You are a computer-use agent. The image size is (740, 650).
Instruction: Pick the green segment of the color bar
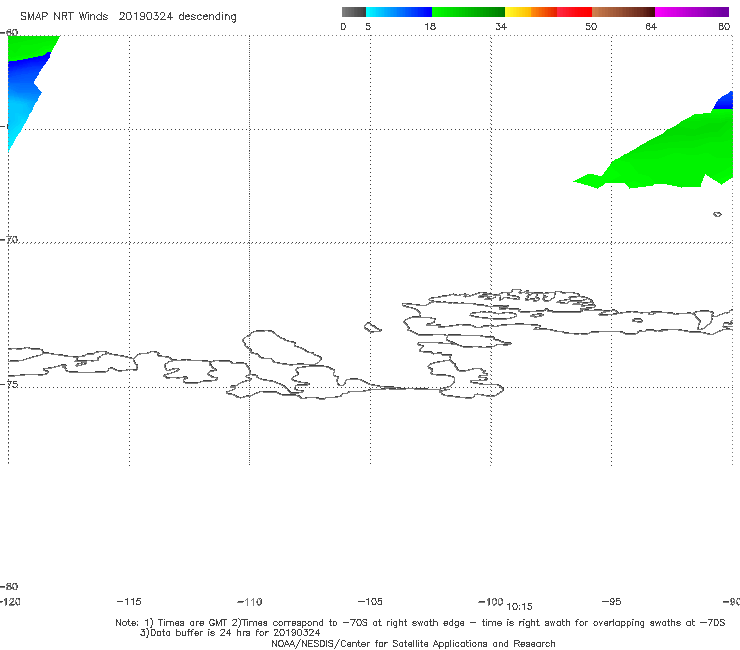click(x=468, y=12)
